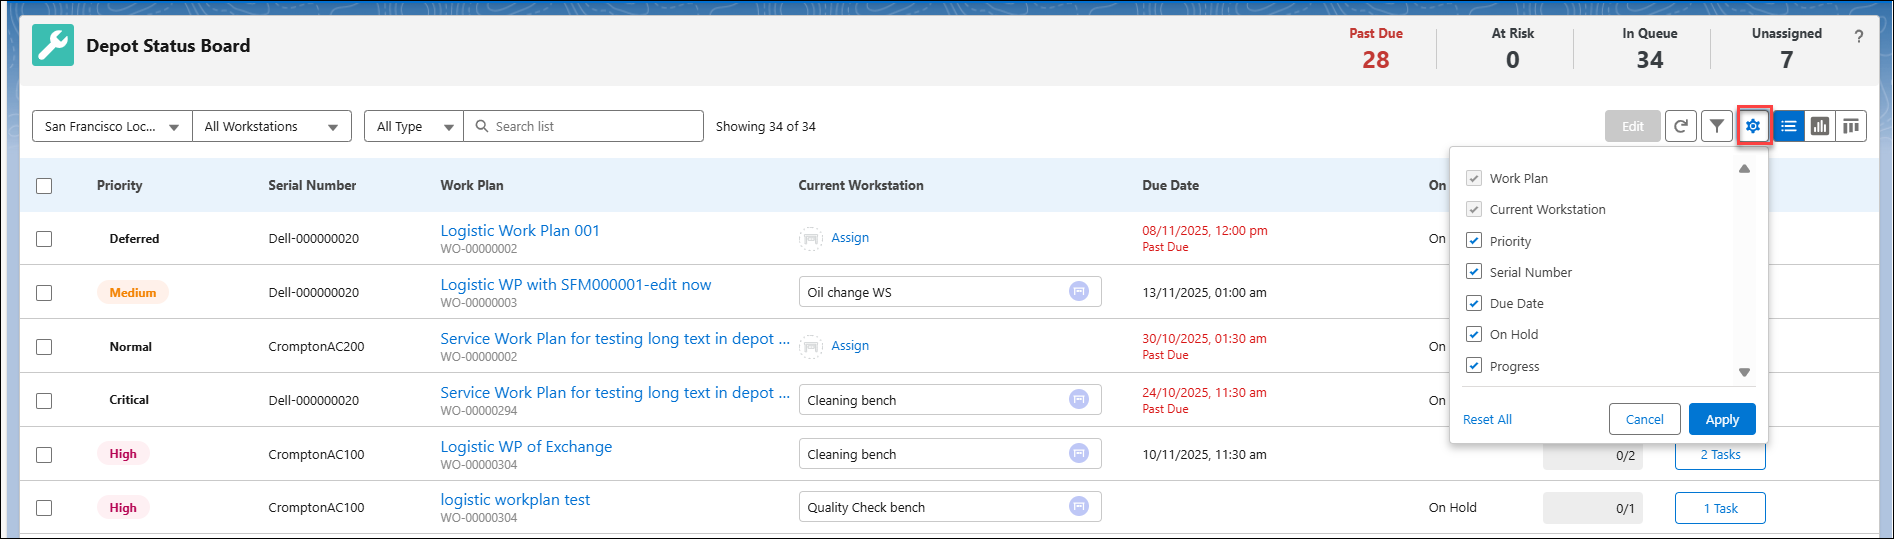Click the column settings gear icon
This screenshot has height=539, width=1894.
[x=1753, y=126]
